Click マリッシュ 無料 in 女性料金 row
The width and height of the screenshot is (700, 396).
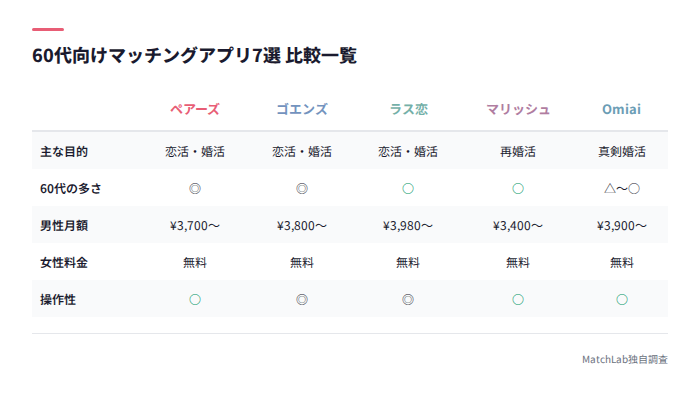tap(518, 263)
